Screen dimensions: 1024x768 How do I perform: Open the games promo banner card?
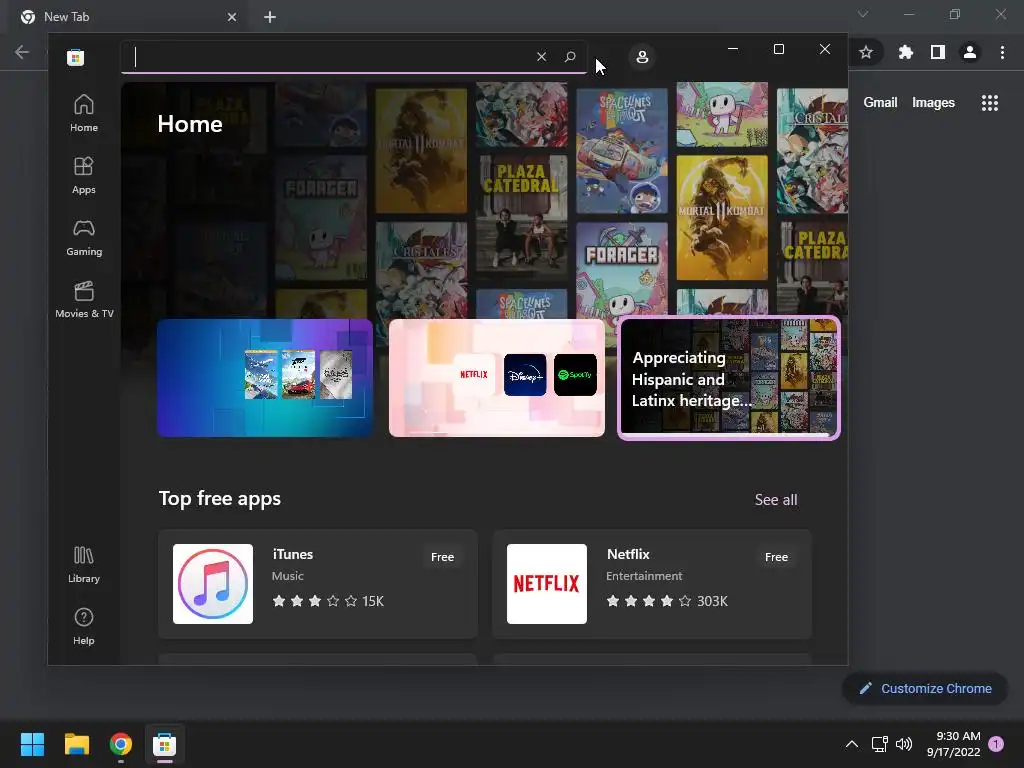265,377
